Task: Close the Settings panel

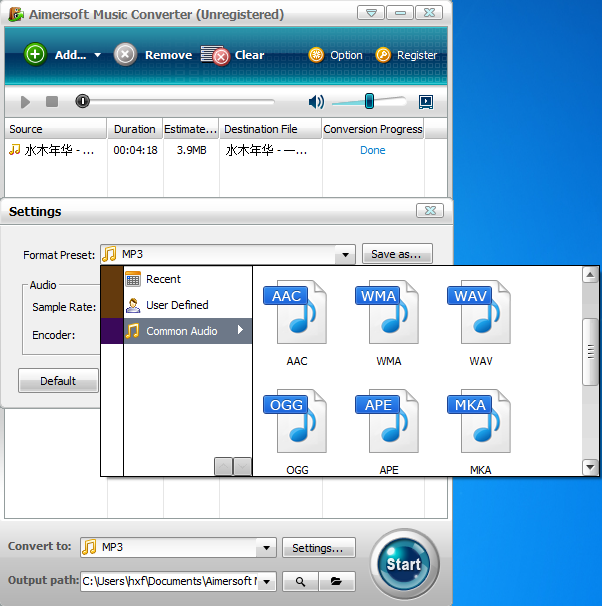Action: click(x=430, y=211)
